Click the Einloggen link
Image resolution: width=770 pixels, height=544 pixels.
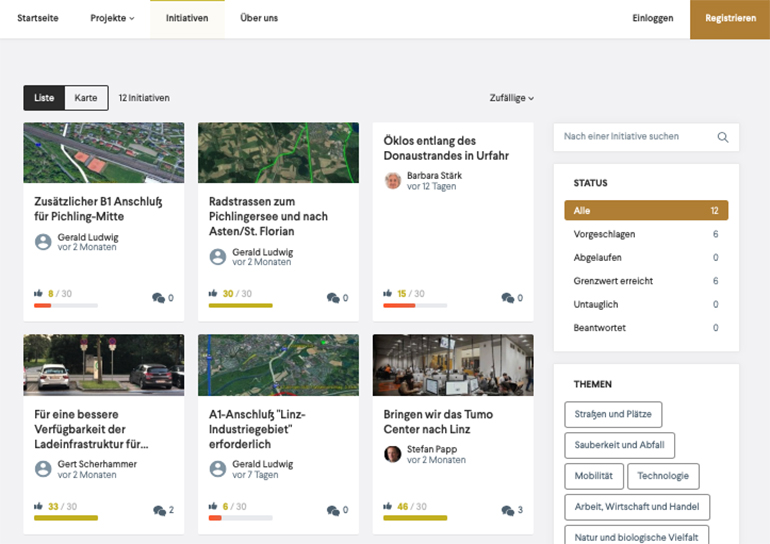pyautogui.click(x=652, y=19)
